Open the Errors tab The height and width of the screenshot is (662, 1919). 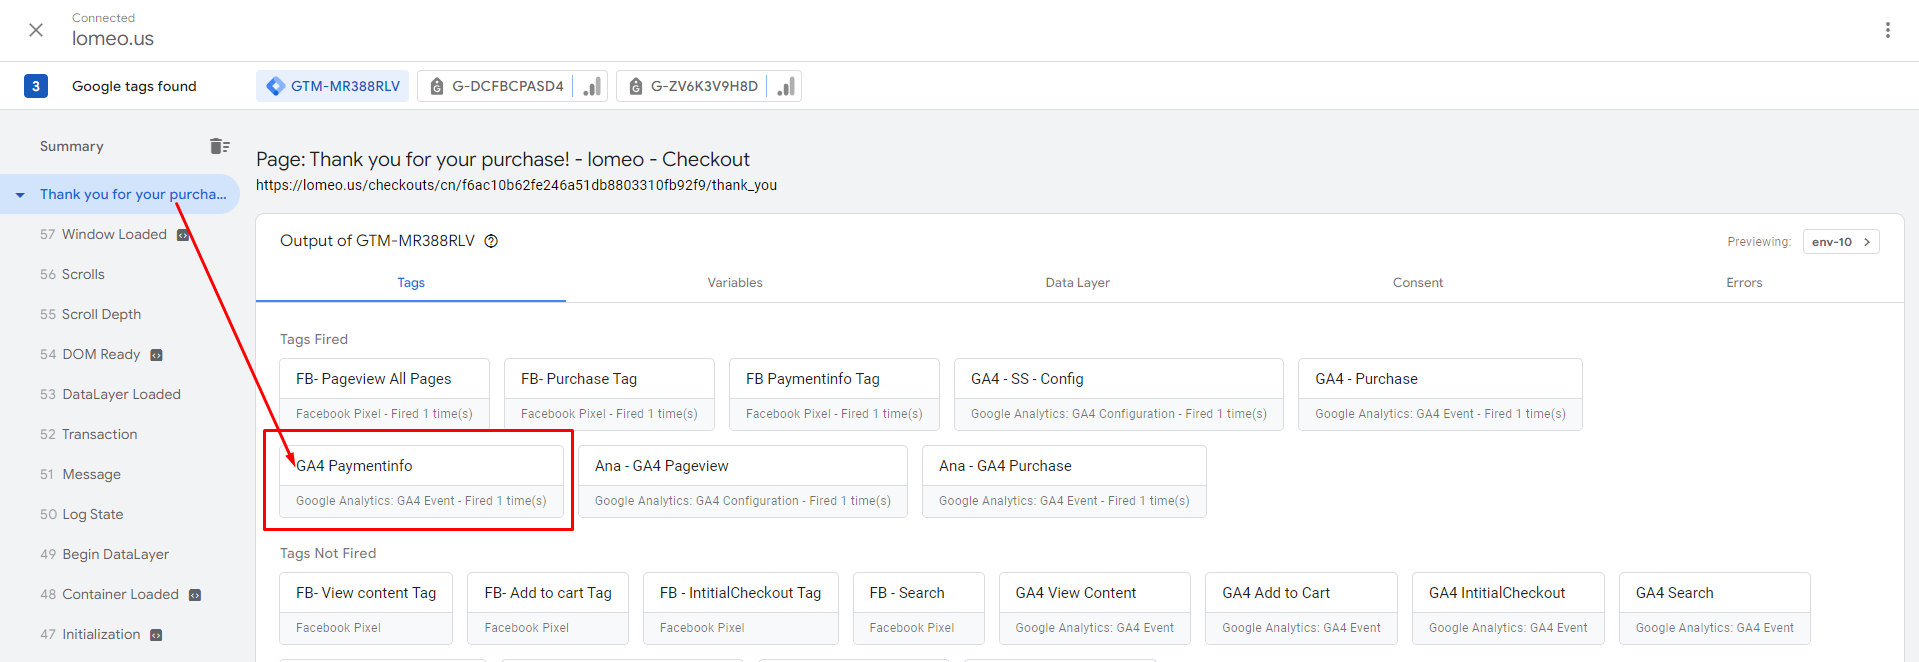tap(1743, 283)
